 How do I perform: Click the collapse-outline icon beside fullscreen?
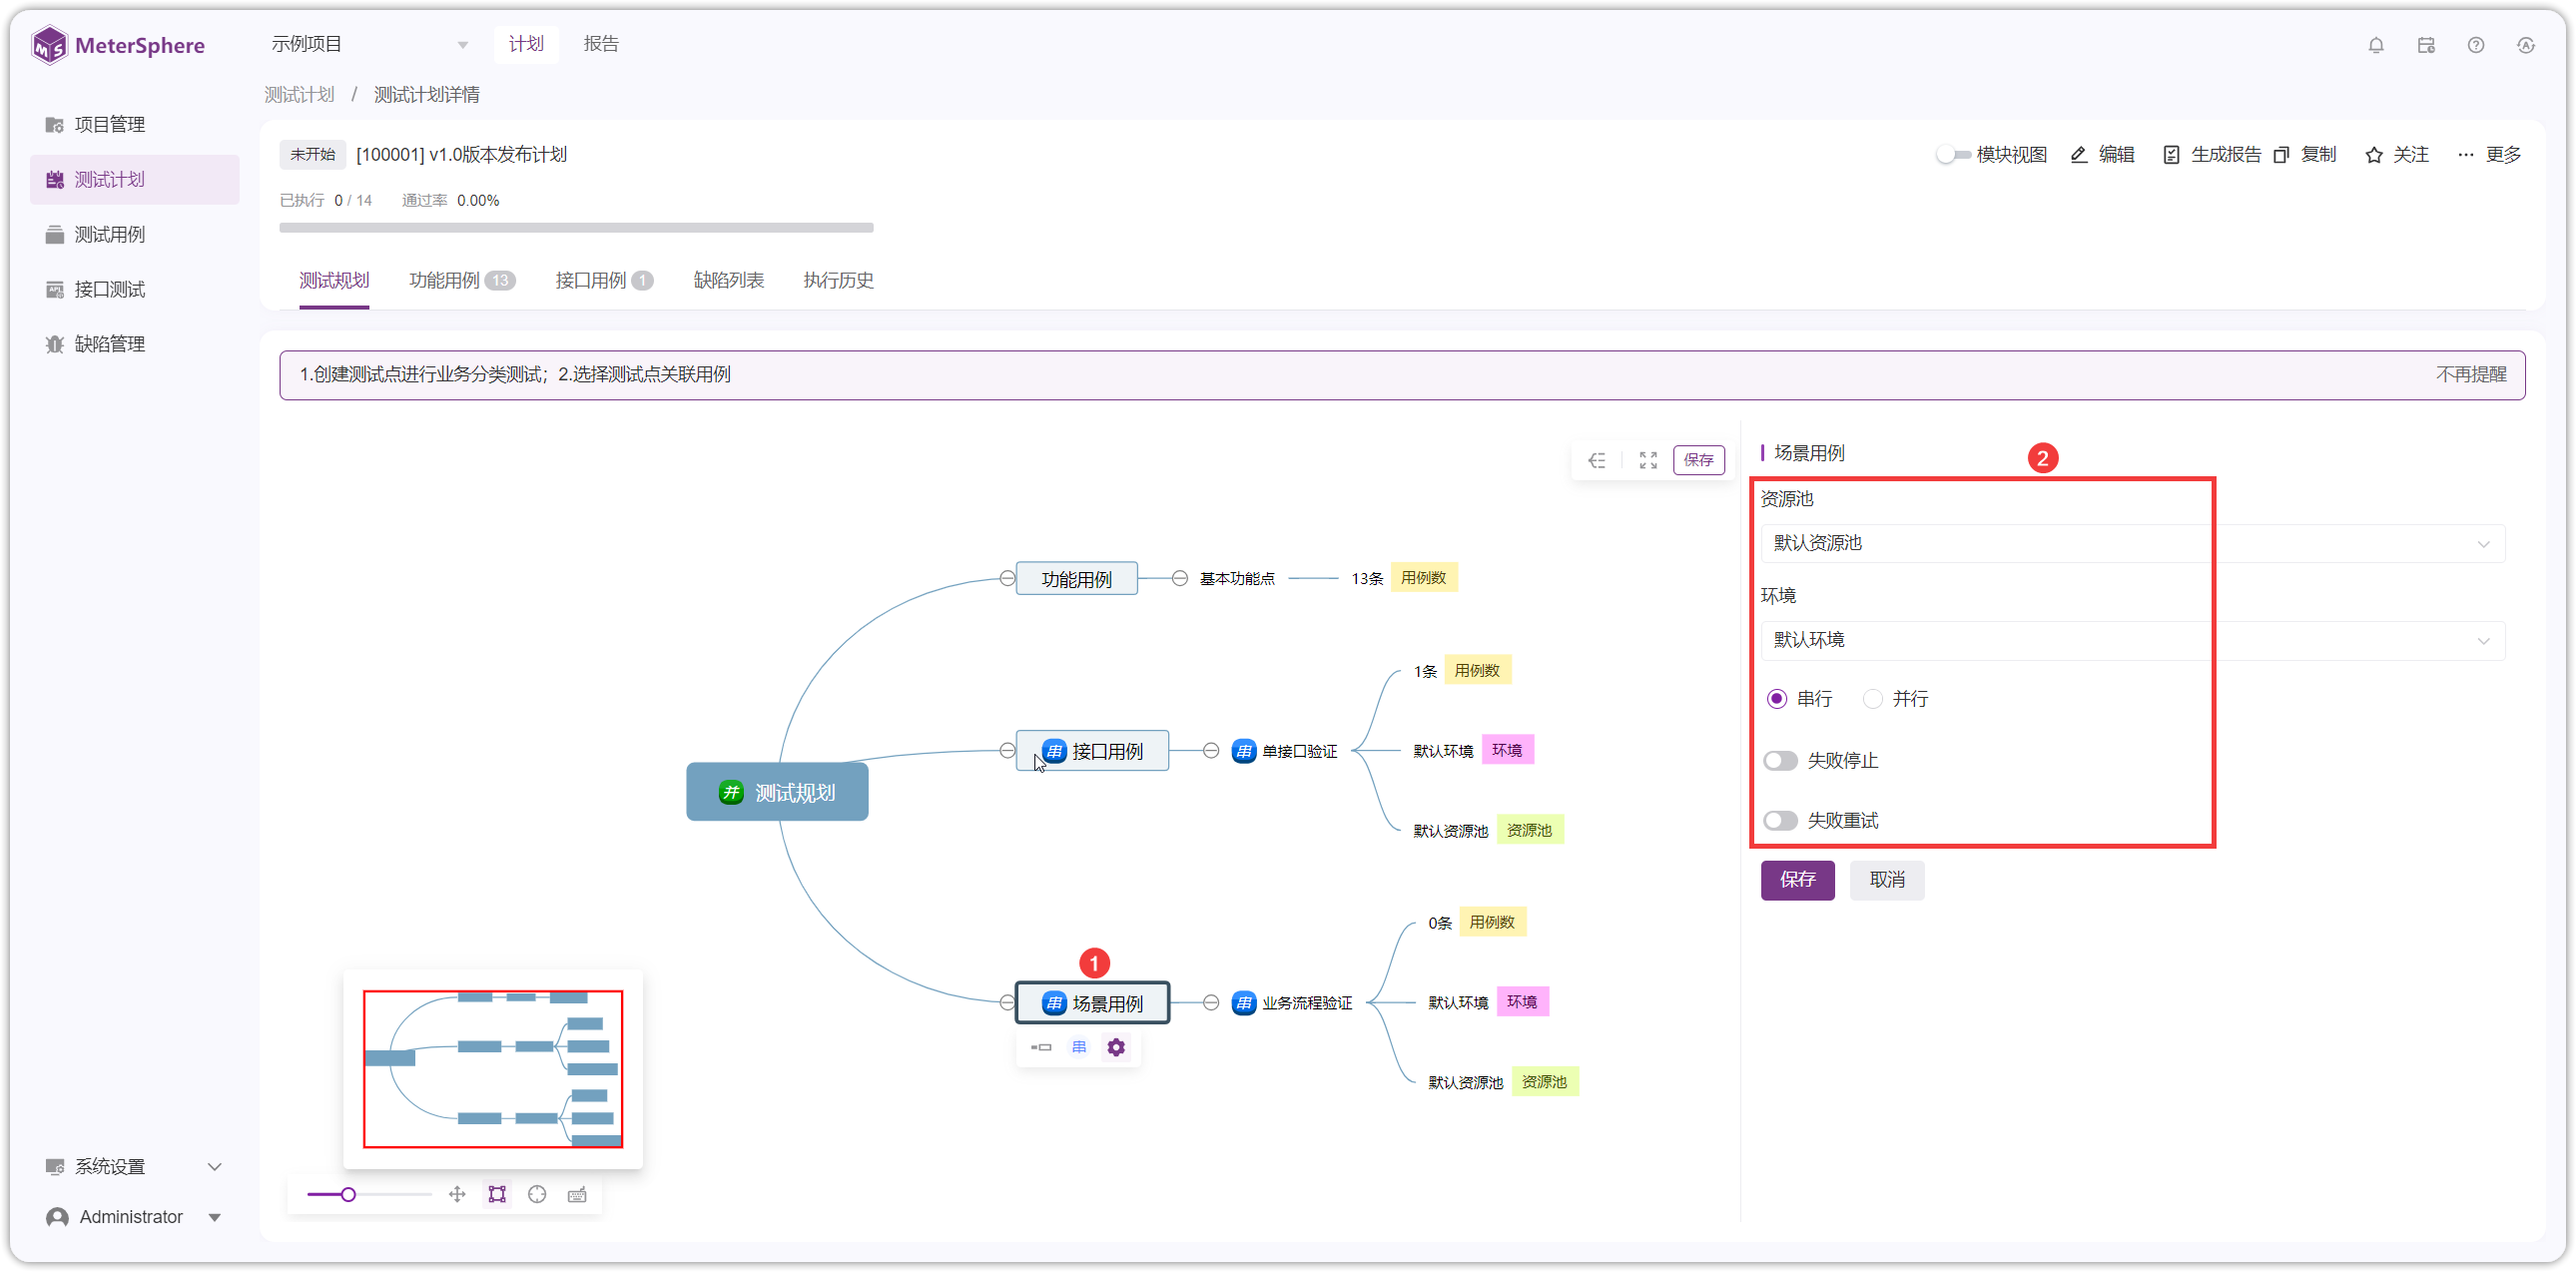pyautogui.click(x=1597, y=460)
